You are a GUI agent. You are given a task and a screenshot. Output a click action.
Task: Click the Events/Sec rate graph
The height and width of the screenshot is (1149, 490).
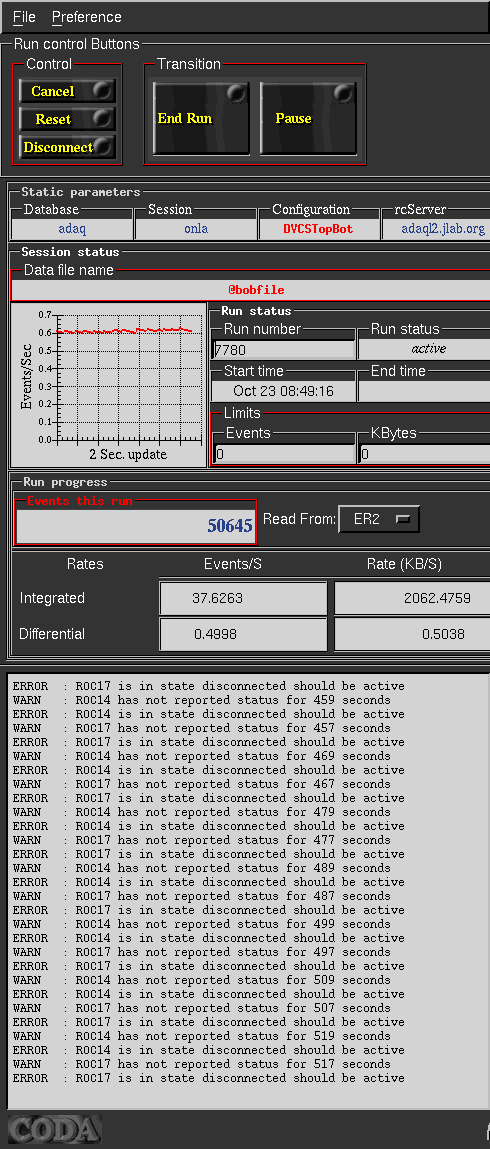pos(109,385)
